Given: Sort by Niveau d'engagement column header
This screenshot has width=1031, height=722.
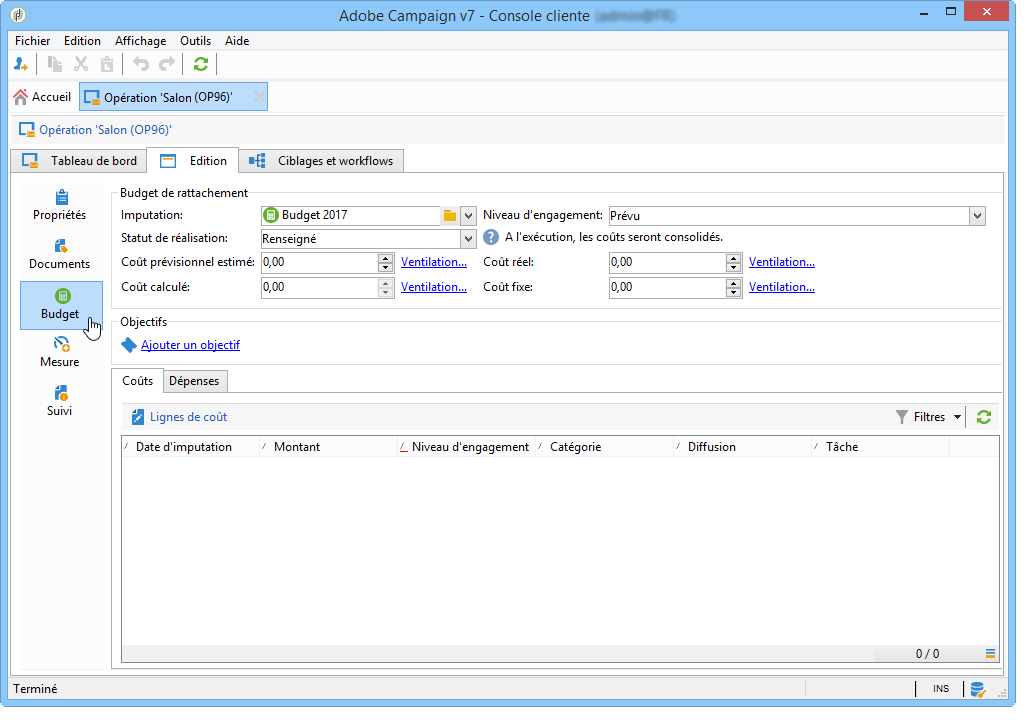Looking at the screenshot, I should (467, 446).
